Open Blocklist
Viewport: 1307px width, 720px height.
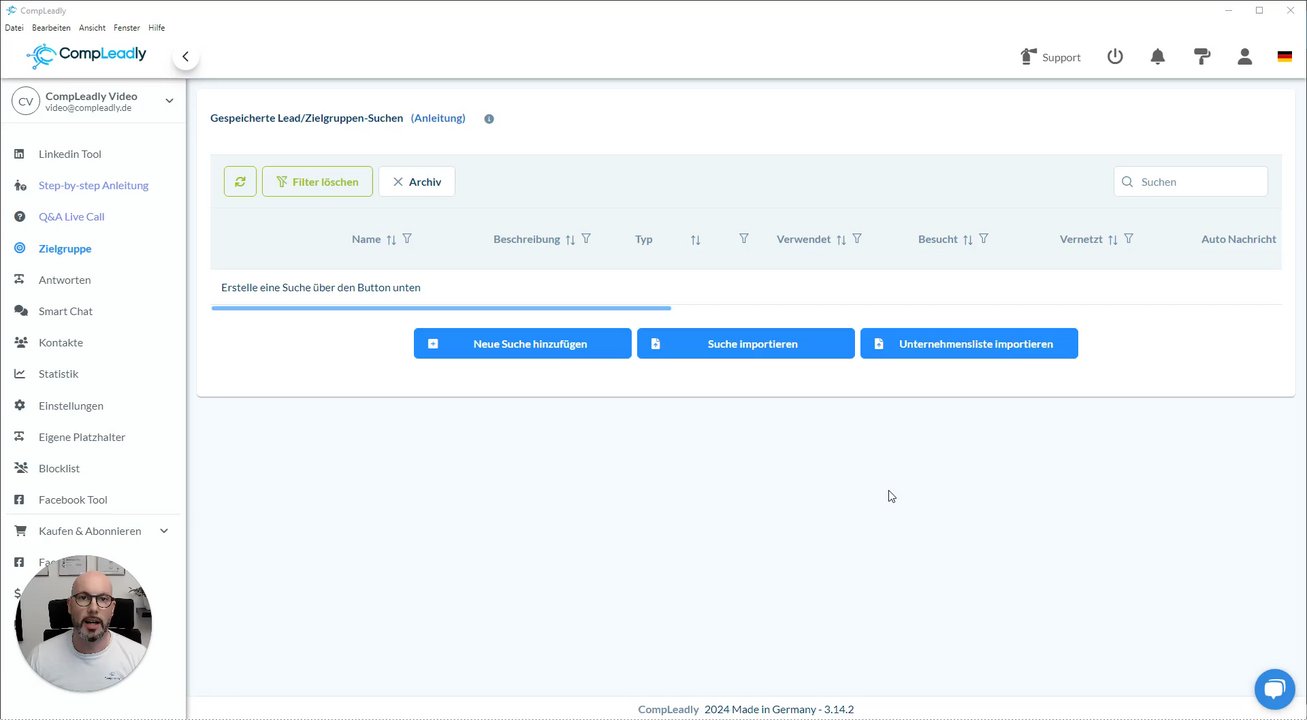(x=59, y=468)
